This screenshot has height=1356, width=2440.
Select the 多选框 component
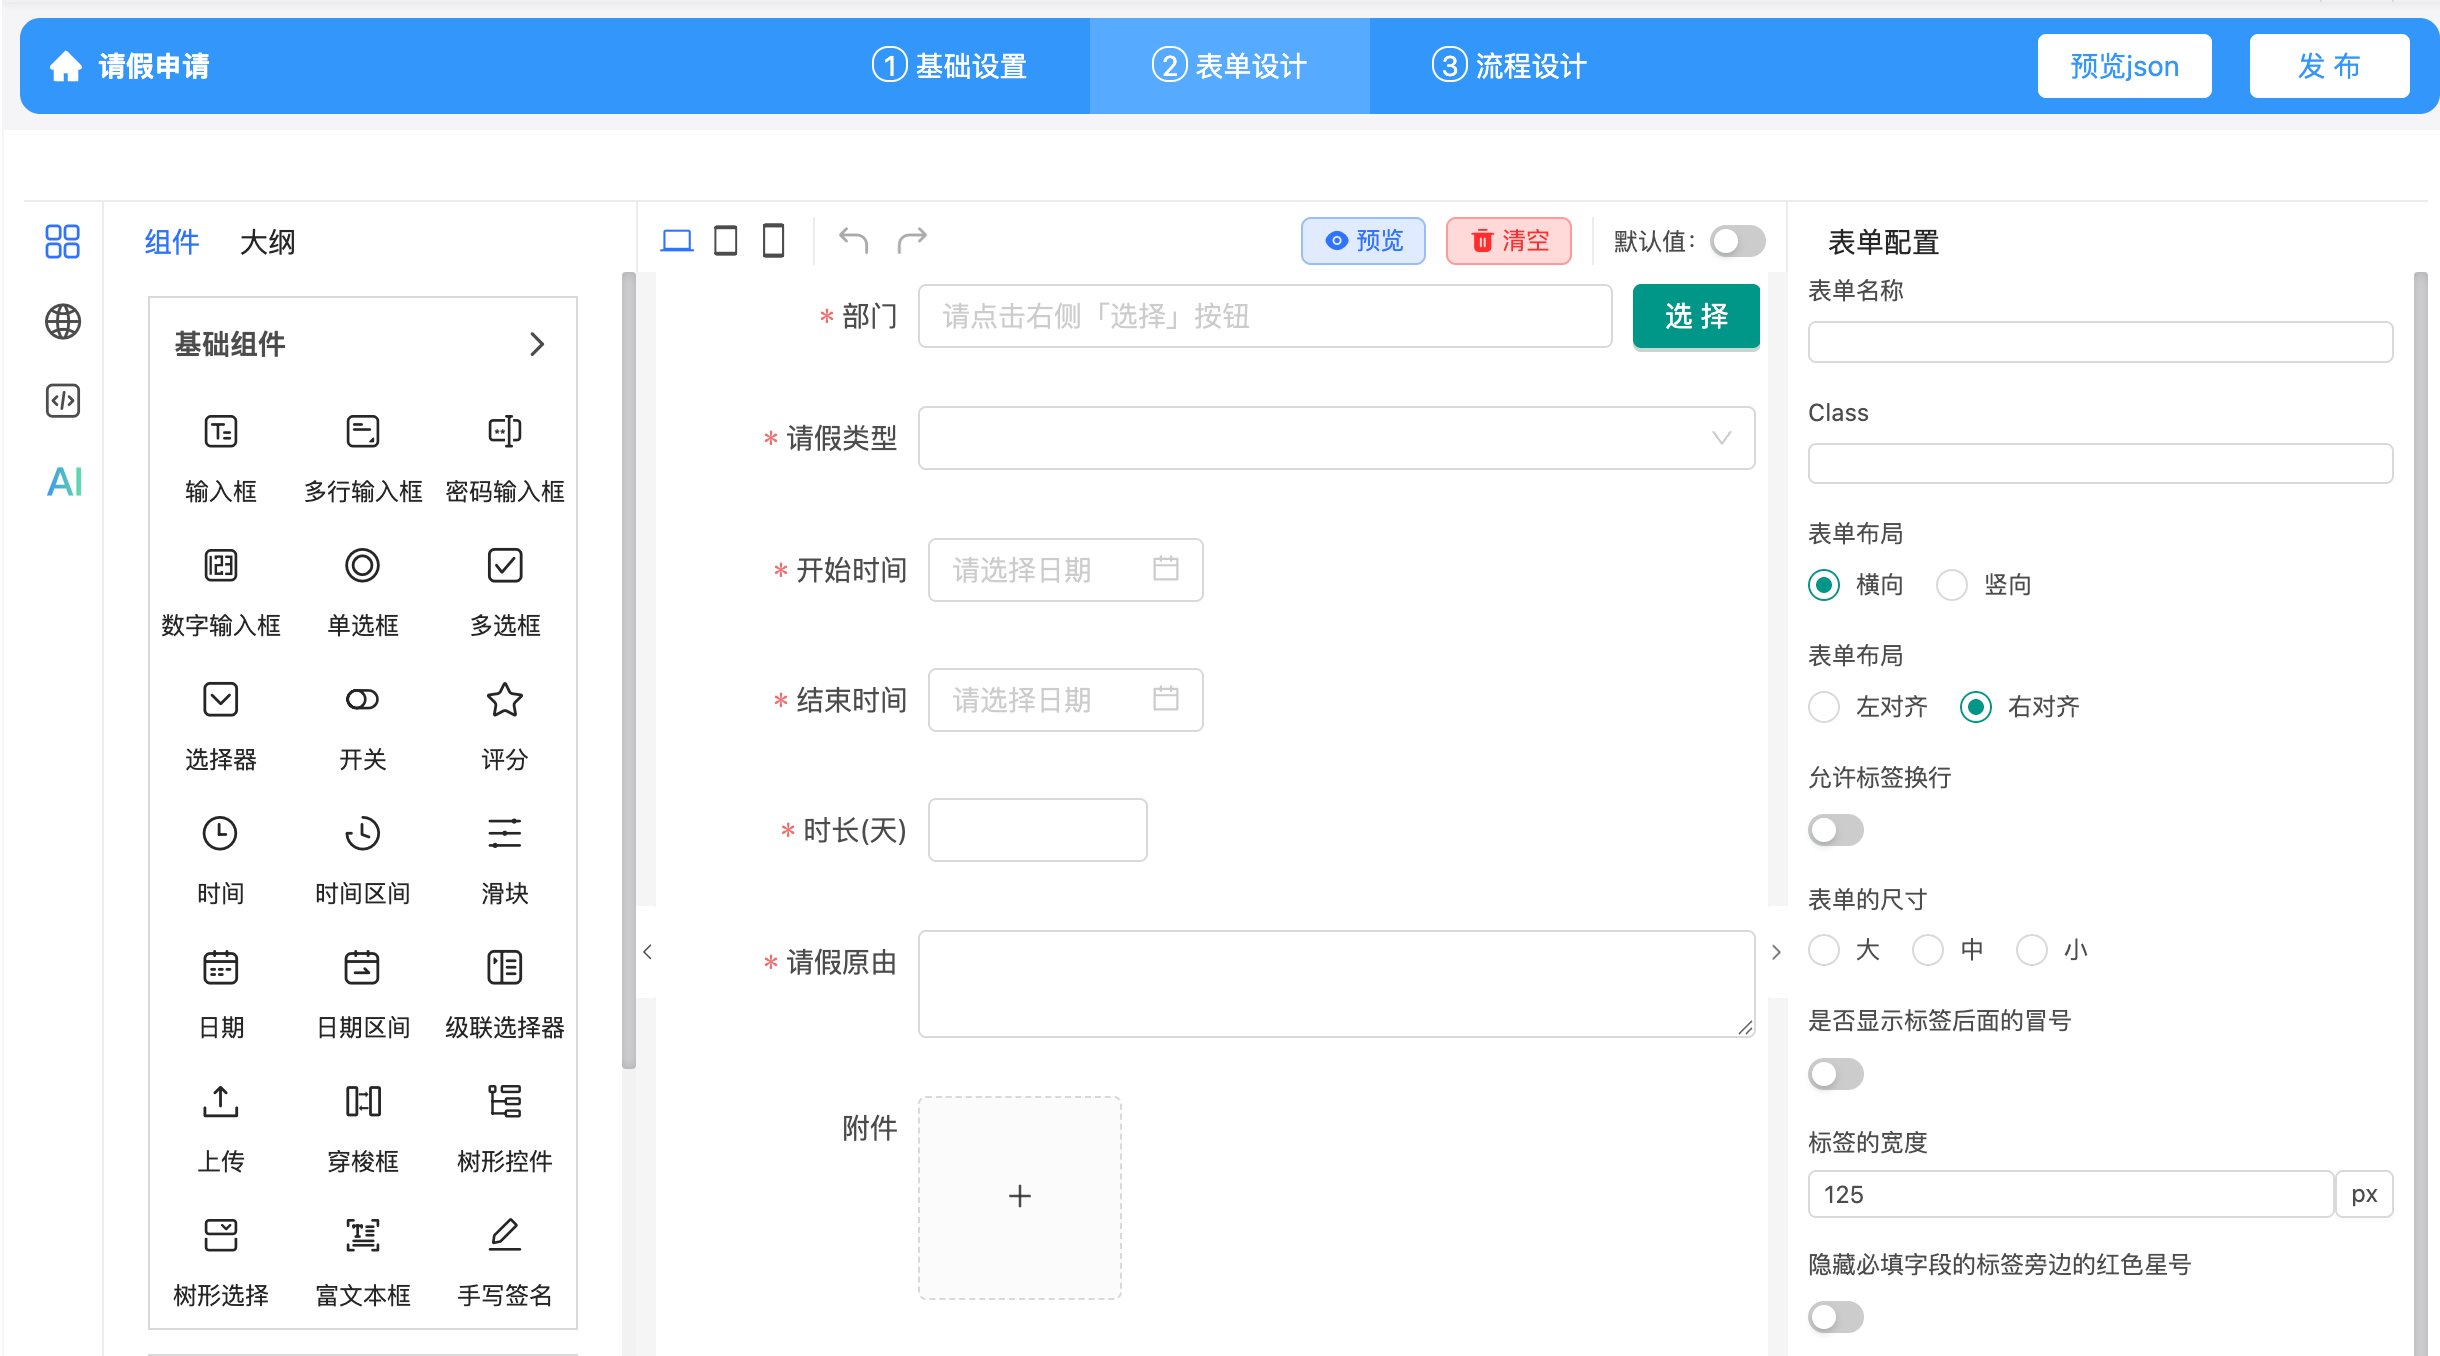pos(505,591)
